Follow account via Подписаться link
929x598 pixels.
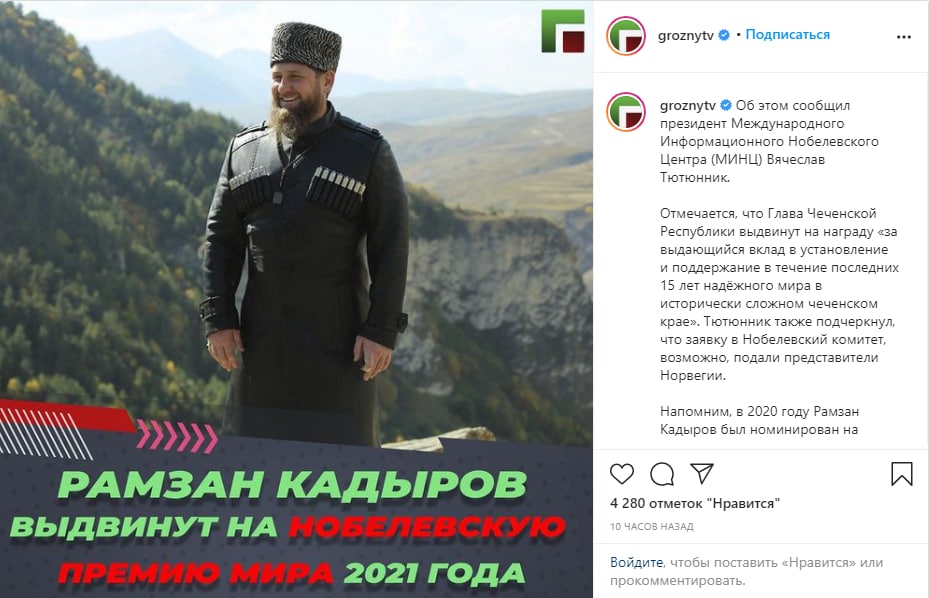(787, 34)
